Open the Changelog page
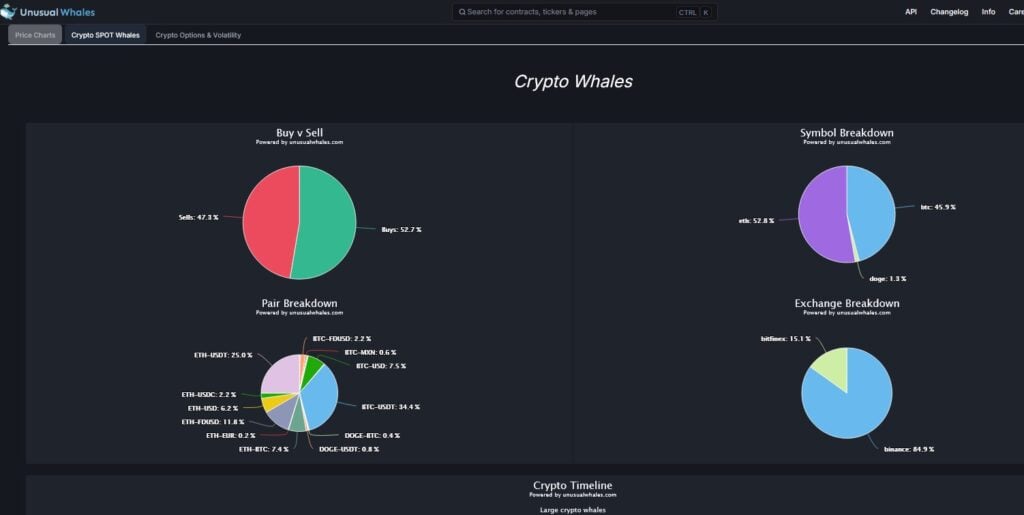 949,12
